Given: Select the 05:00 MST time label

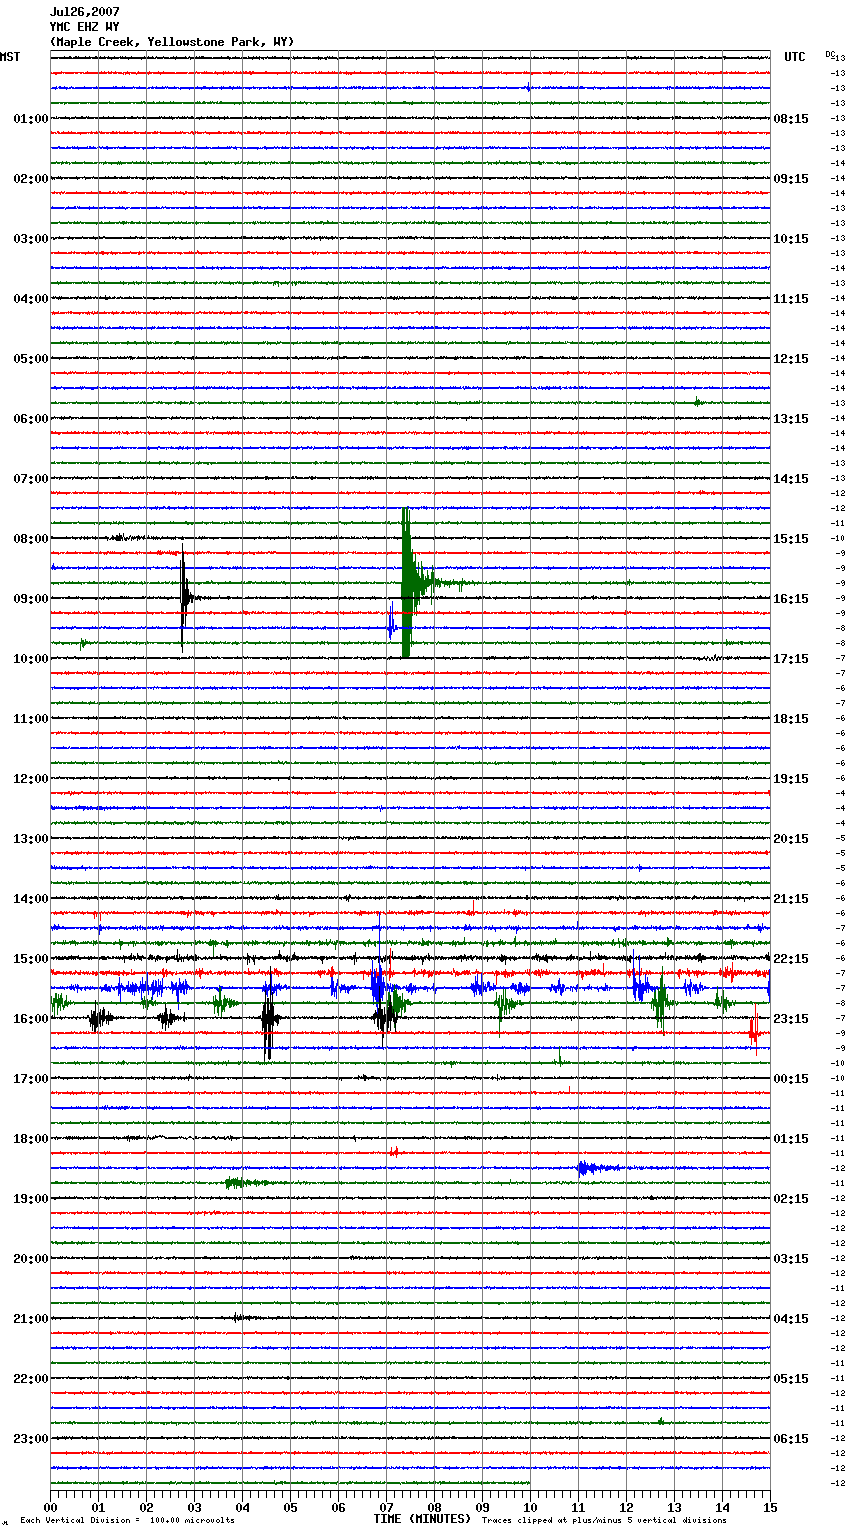Looking at the screenshot, I should [31, 359].
